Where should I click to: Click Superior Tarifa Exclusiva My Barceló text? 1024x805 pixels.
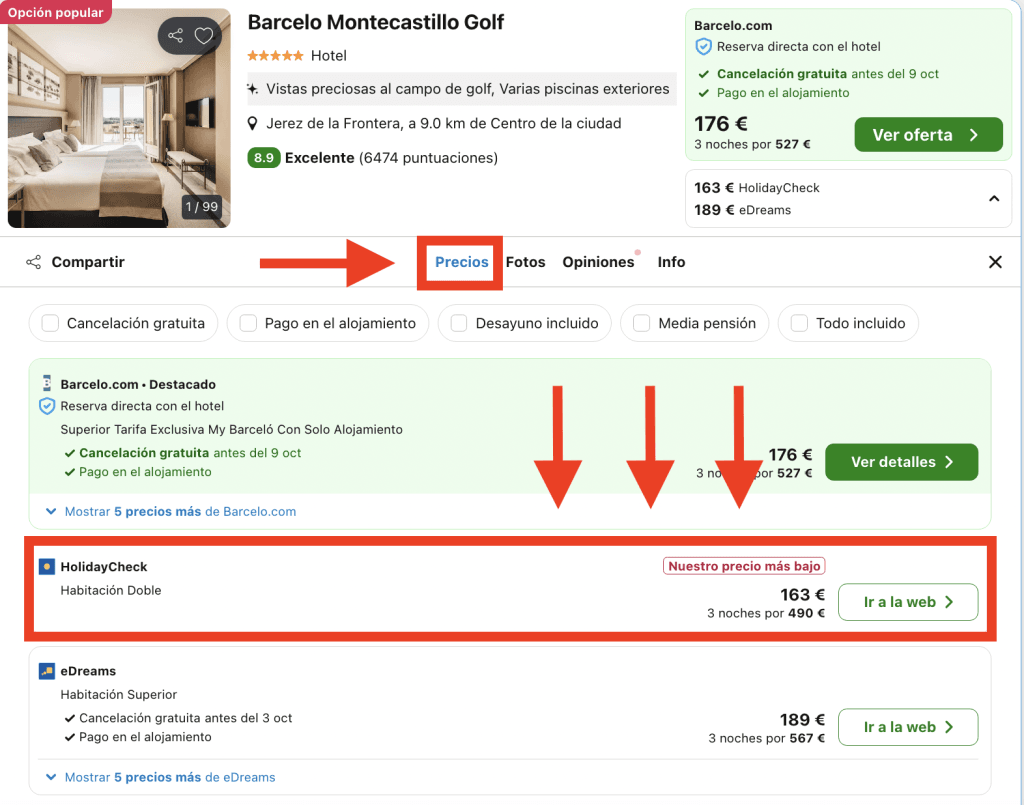[231, 430]
